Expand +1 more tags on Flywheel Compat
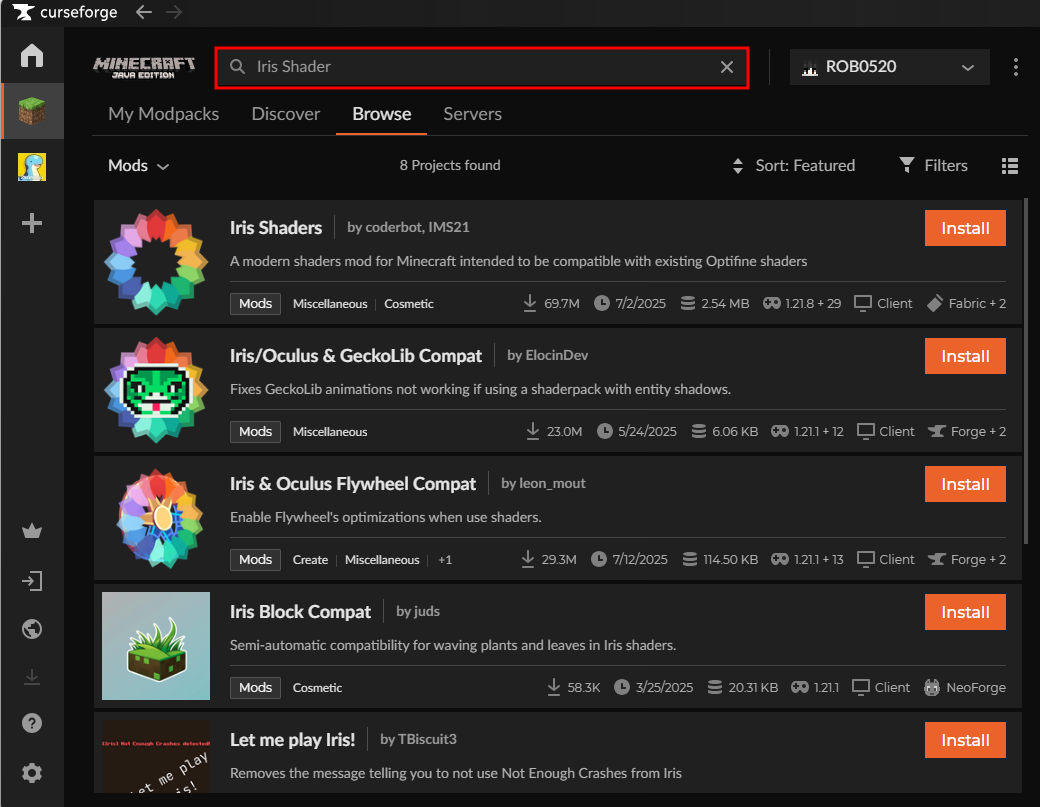Viewport: 1040px width, 807px height. click(x=445, y=560)
